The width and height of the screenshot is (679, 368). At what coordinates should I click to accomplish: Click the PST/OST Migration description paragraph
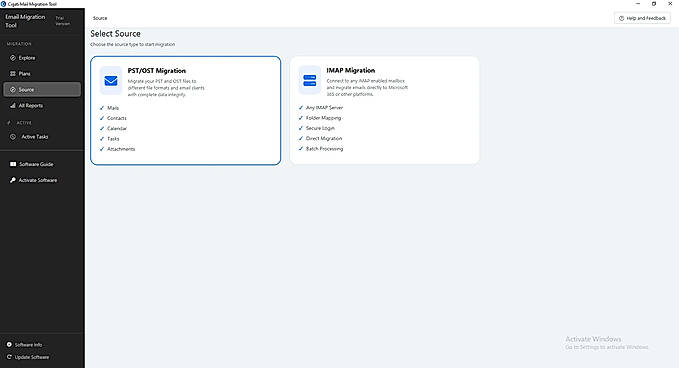click(166, 88)
